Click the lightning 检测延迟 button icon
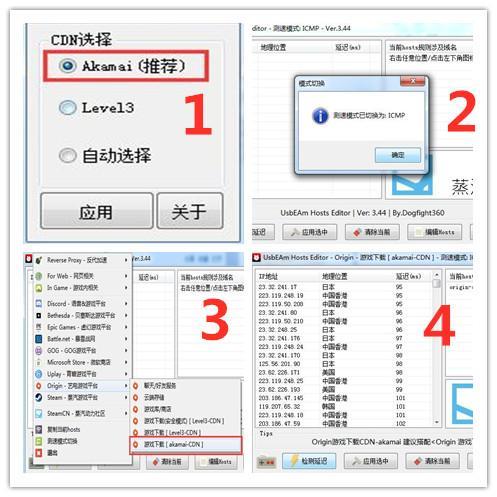497x497 pixels. point(294,461)
